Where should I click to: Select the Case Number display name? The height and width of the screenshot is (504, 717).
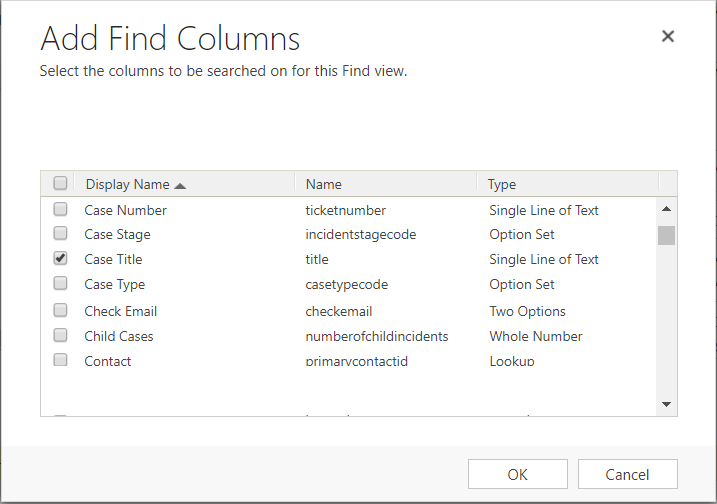click(125, 210)
